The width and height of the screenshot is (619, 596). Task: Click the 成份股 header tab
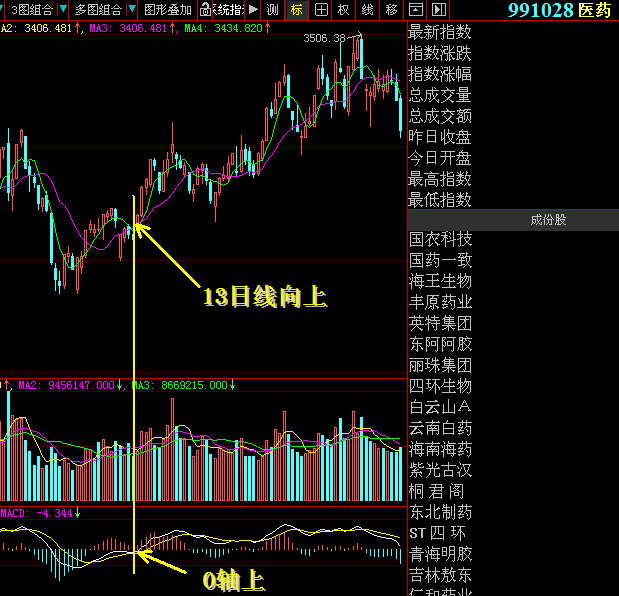pyautogui.click(x=548, y=220)
